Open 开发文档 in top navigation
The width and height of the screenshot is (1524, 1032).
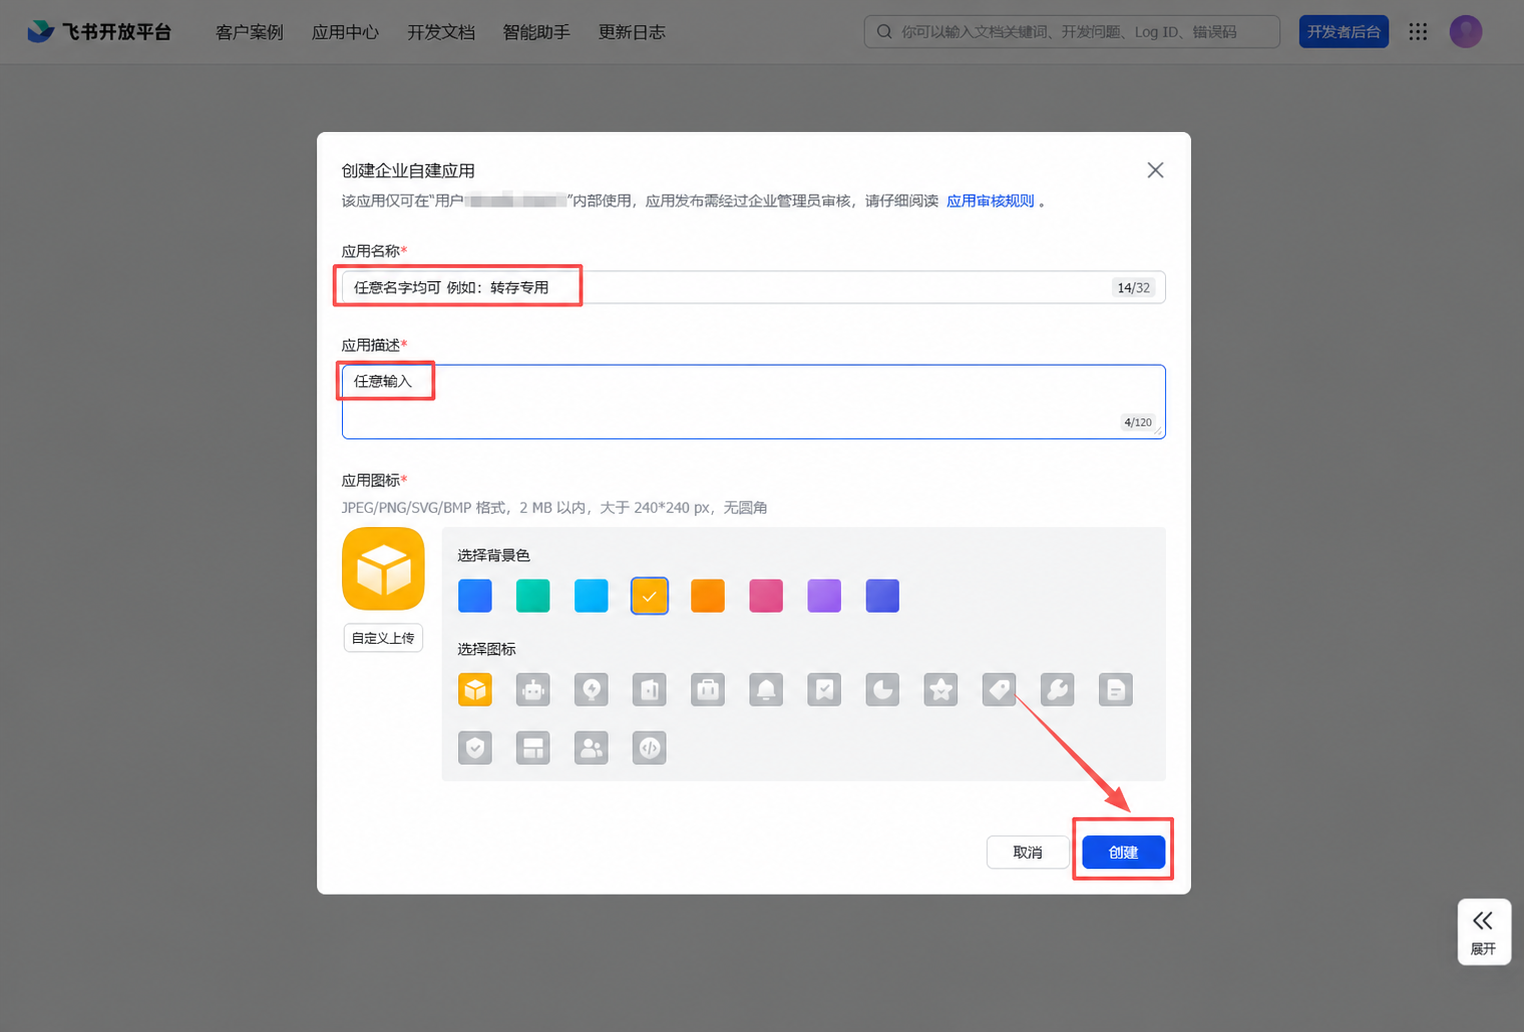click(x=441, y=32)
